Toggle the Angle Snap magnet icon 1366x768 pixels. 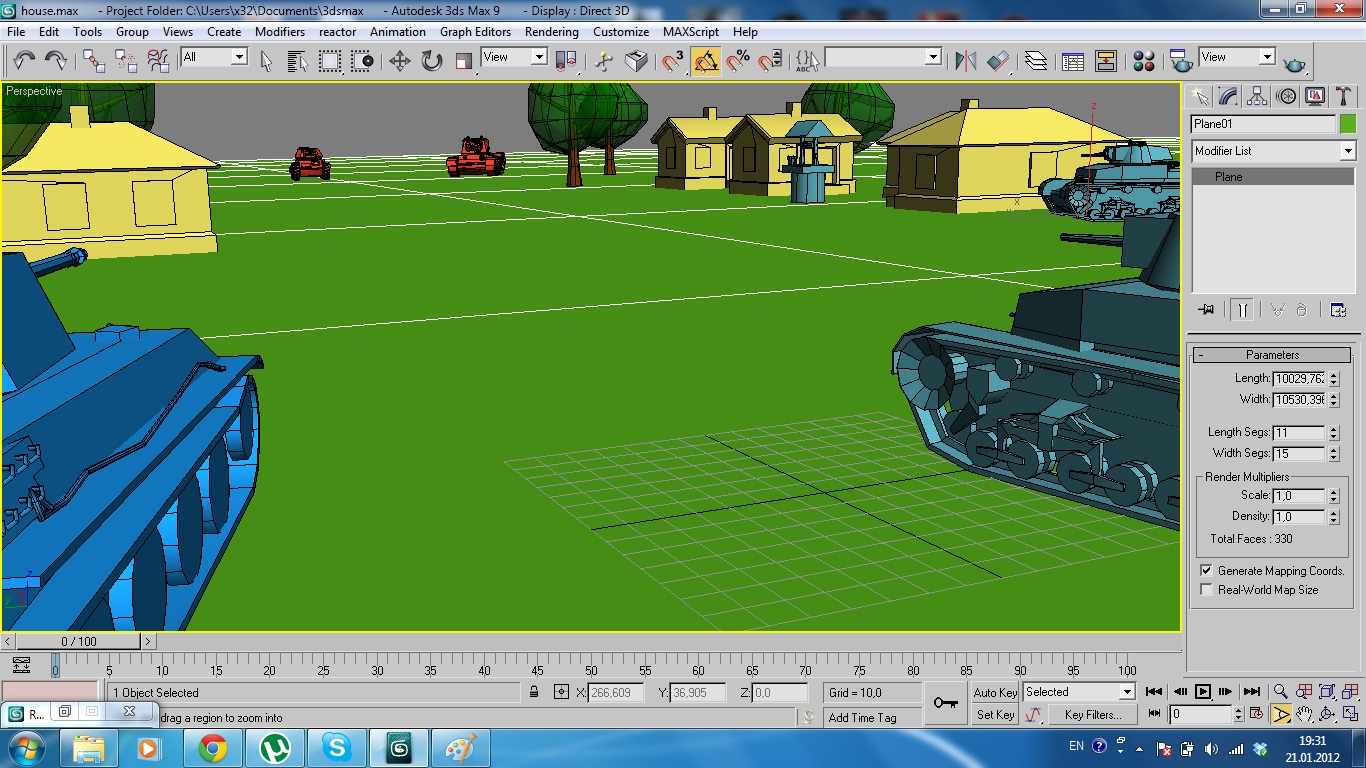(706, 61)
